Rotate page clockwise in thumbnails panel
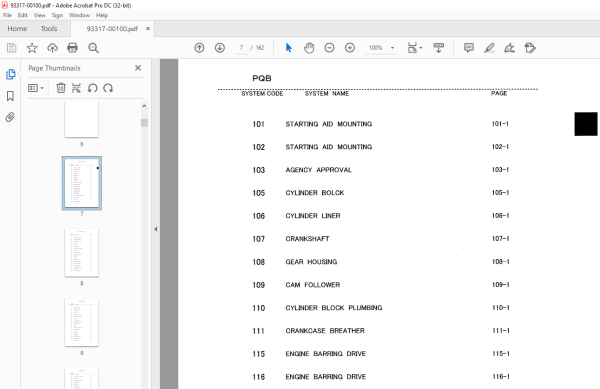Viewport: 600px width, 389px height. (x=108, y=88)
